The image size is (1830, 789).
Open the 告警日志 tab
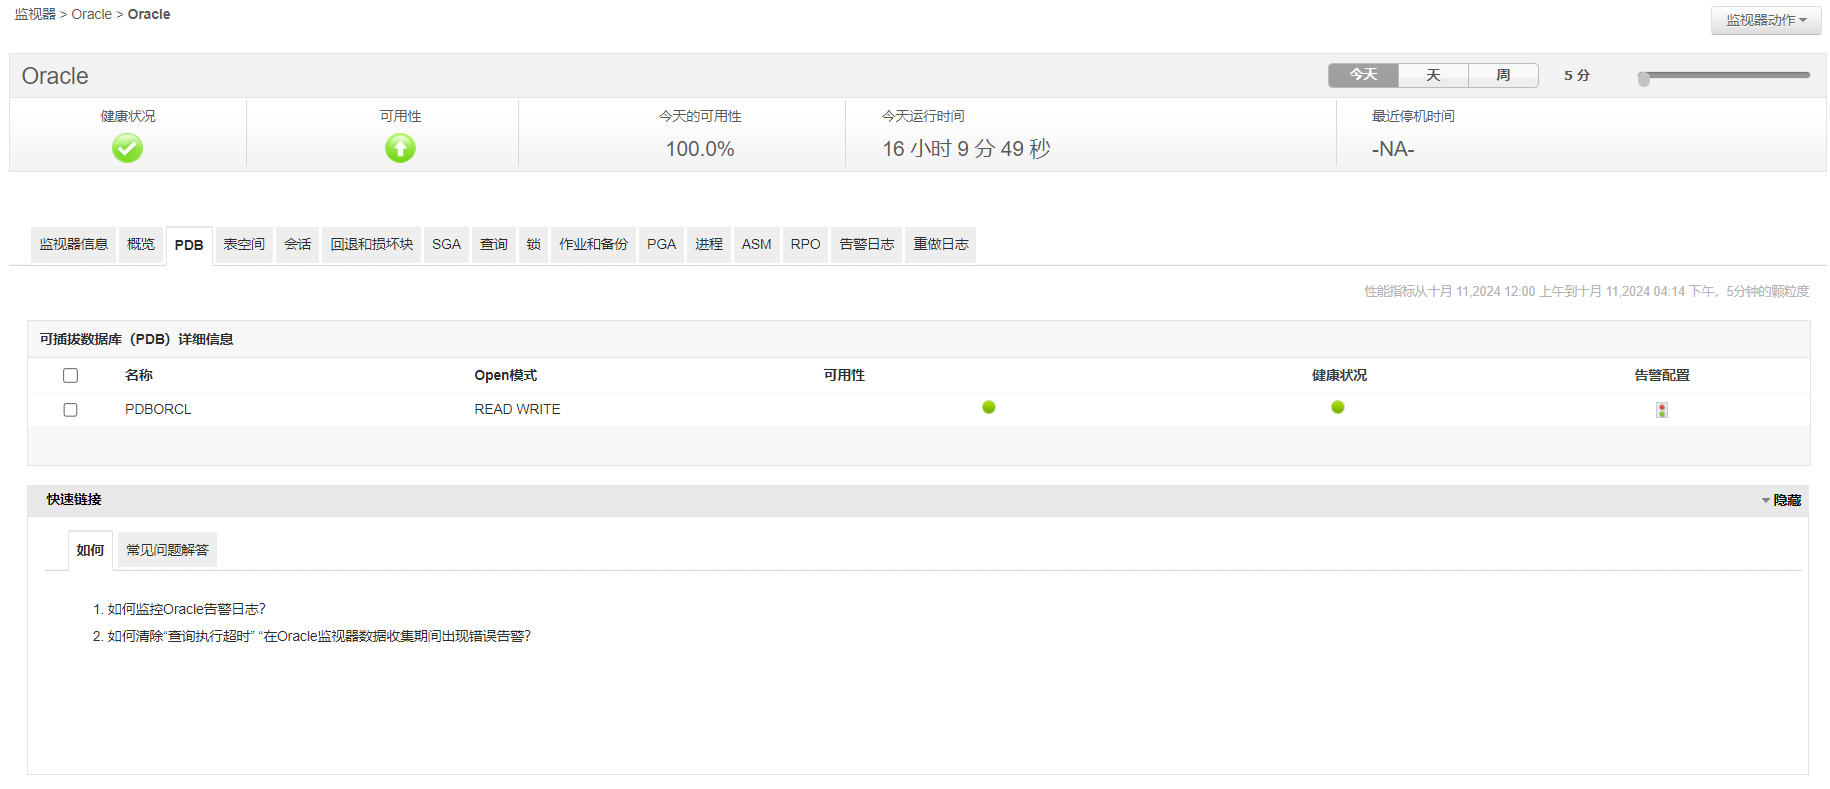(867, 245)
